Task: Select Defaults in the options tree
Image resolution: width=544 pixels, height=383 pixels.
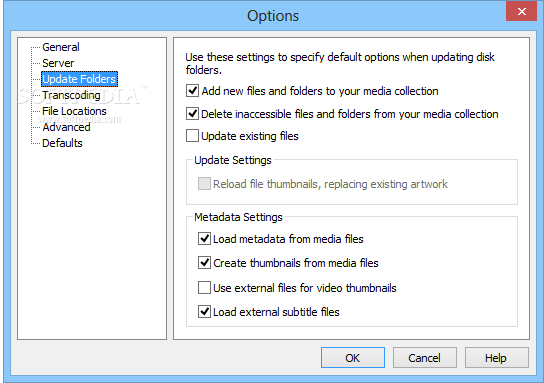Action: click(x=62, y=143)
